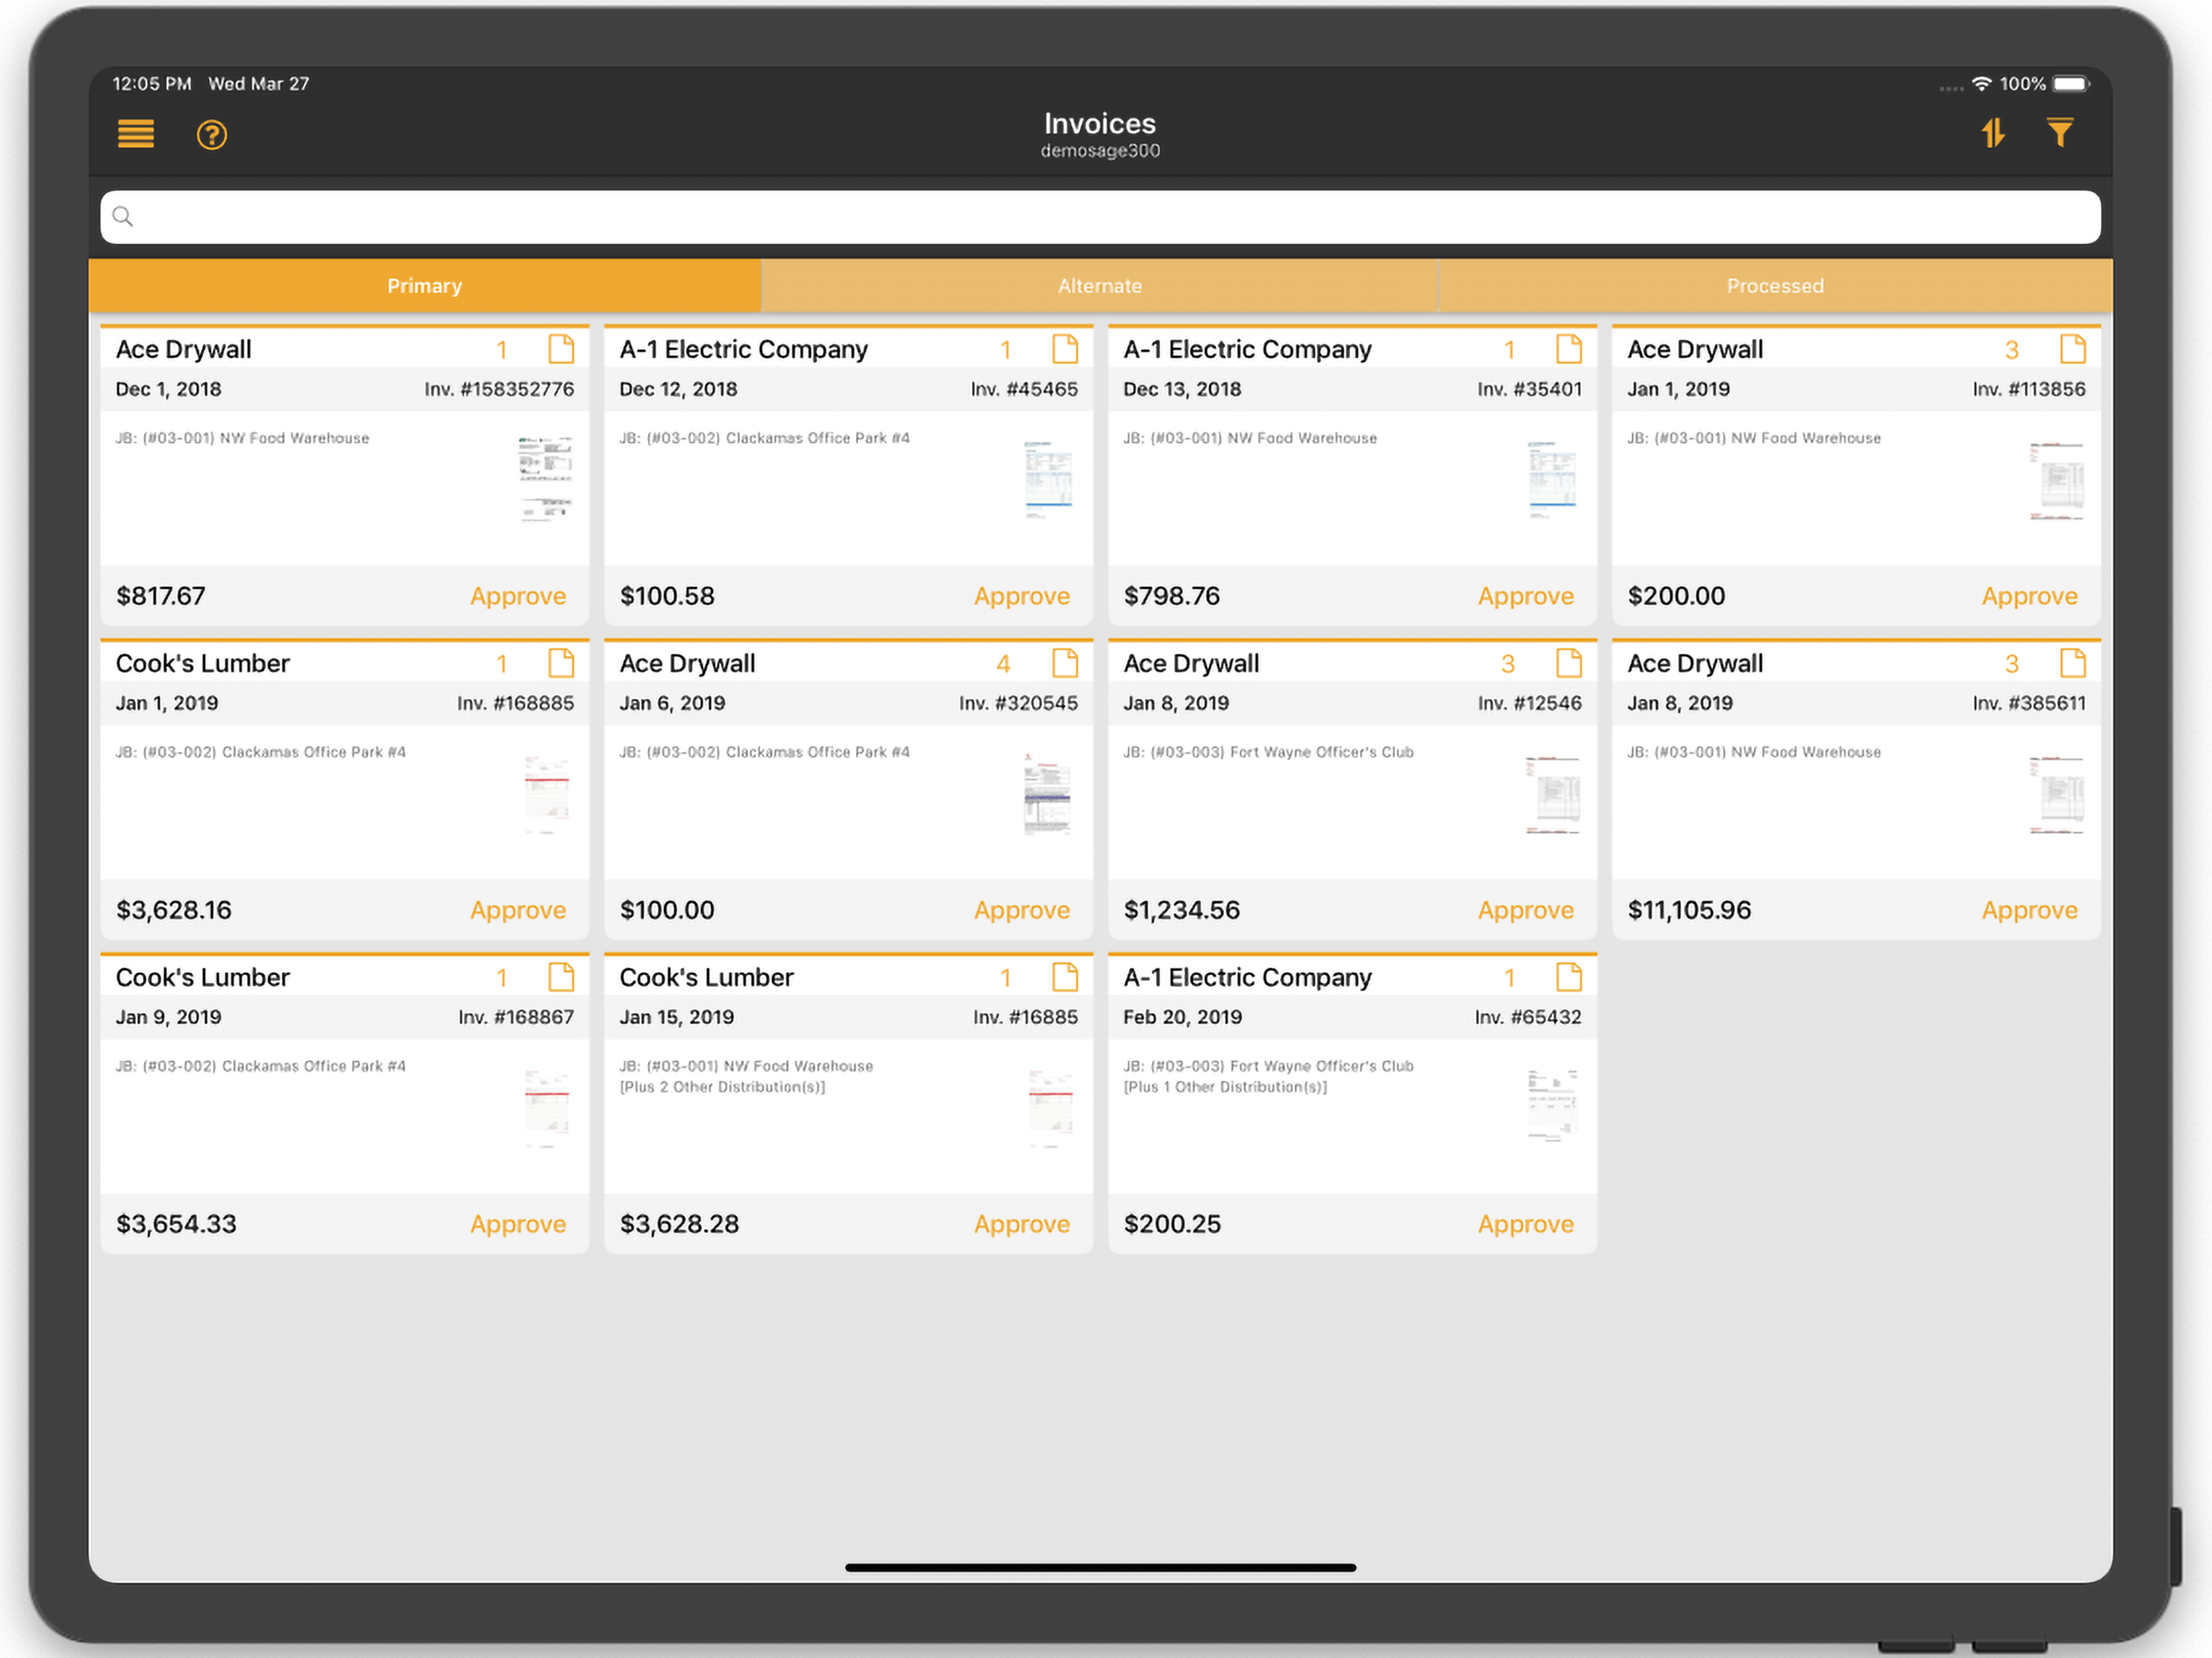The height and width of the screenshot is (1658, 2212).
Task: Select 'Fort Wayne Officer's Club' on Inv. #12546
Action: [1321, 752]
